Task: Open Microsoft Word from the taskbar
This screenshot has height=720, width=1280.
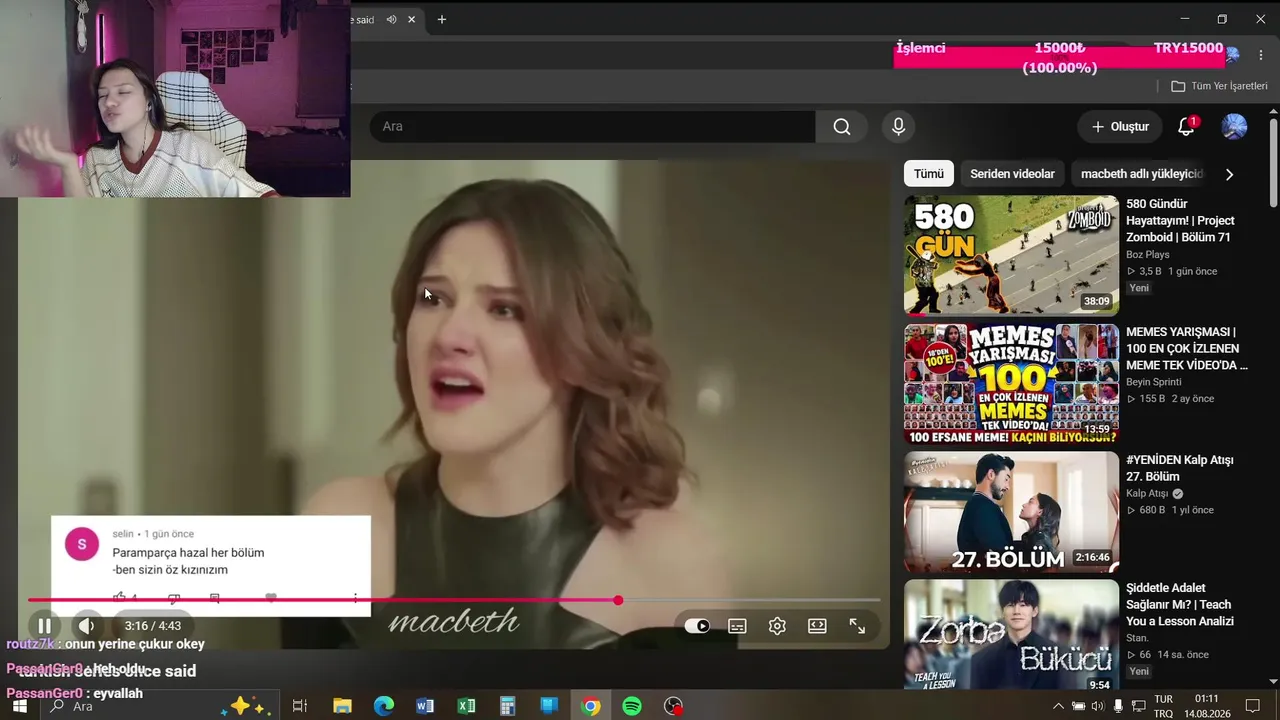Action: tap(425, 706)
